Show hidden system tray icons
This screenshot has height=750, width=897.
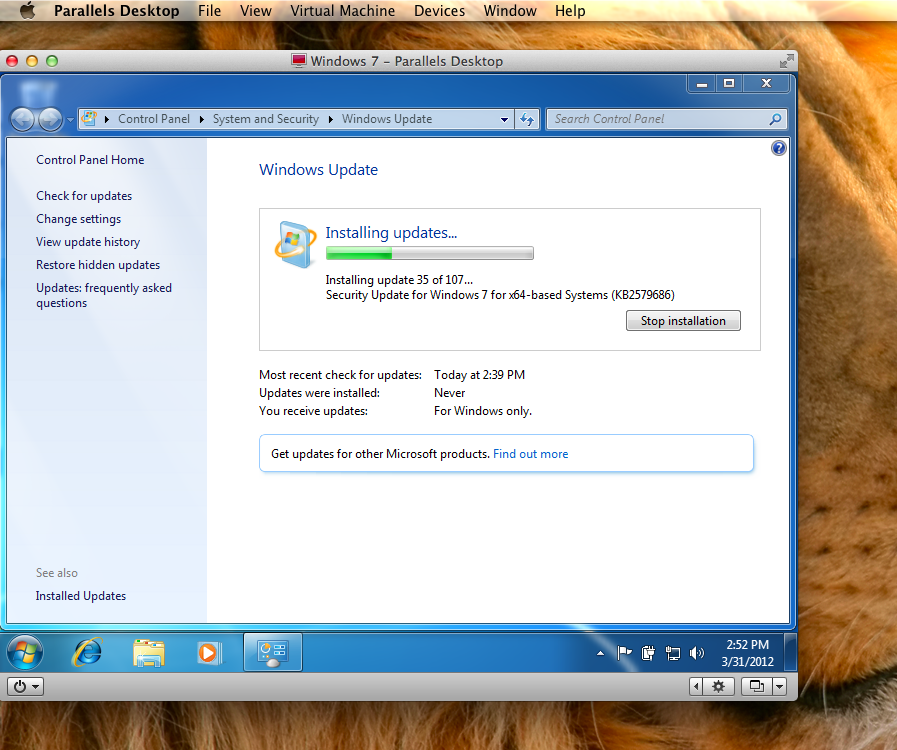tap(600, 653)
